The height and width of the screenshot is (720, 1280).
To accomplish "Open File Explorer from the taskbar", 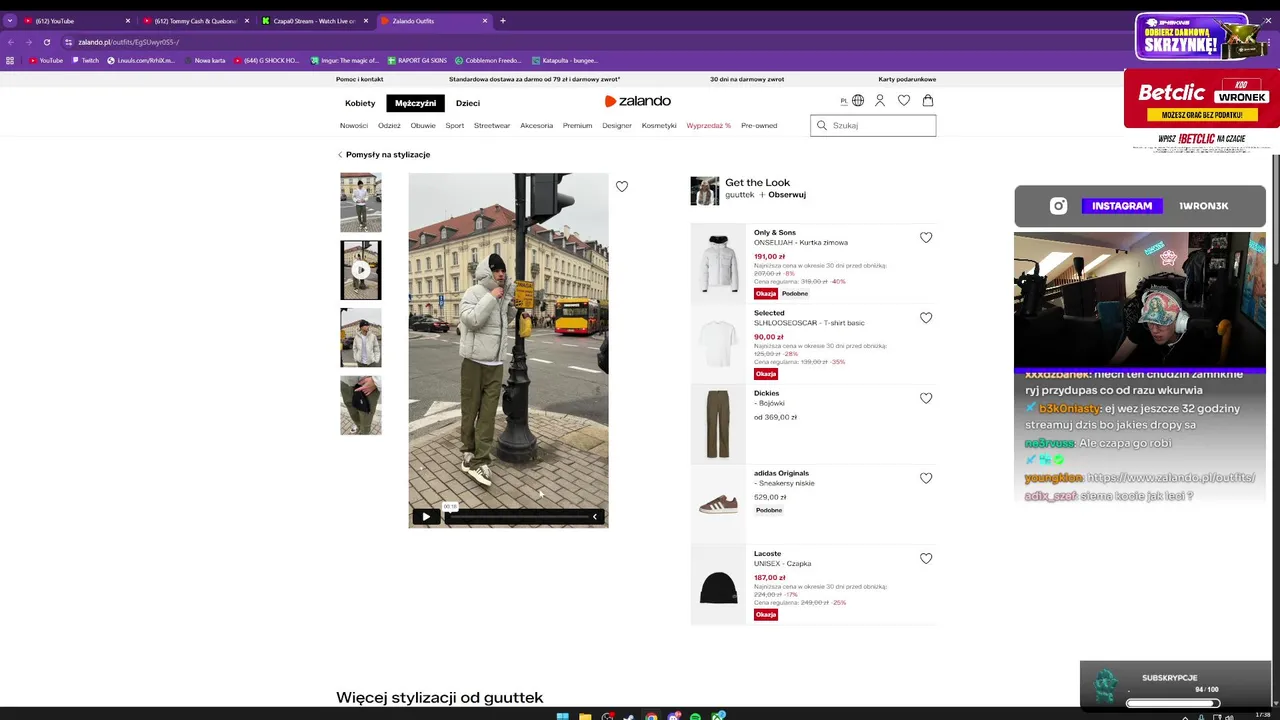I will point(585,716).
